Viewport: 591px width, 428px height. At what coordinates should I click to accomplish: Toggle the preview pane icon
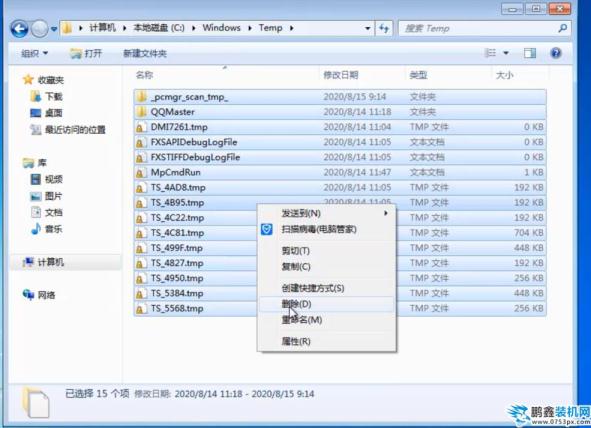click(530, 53)
